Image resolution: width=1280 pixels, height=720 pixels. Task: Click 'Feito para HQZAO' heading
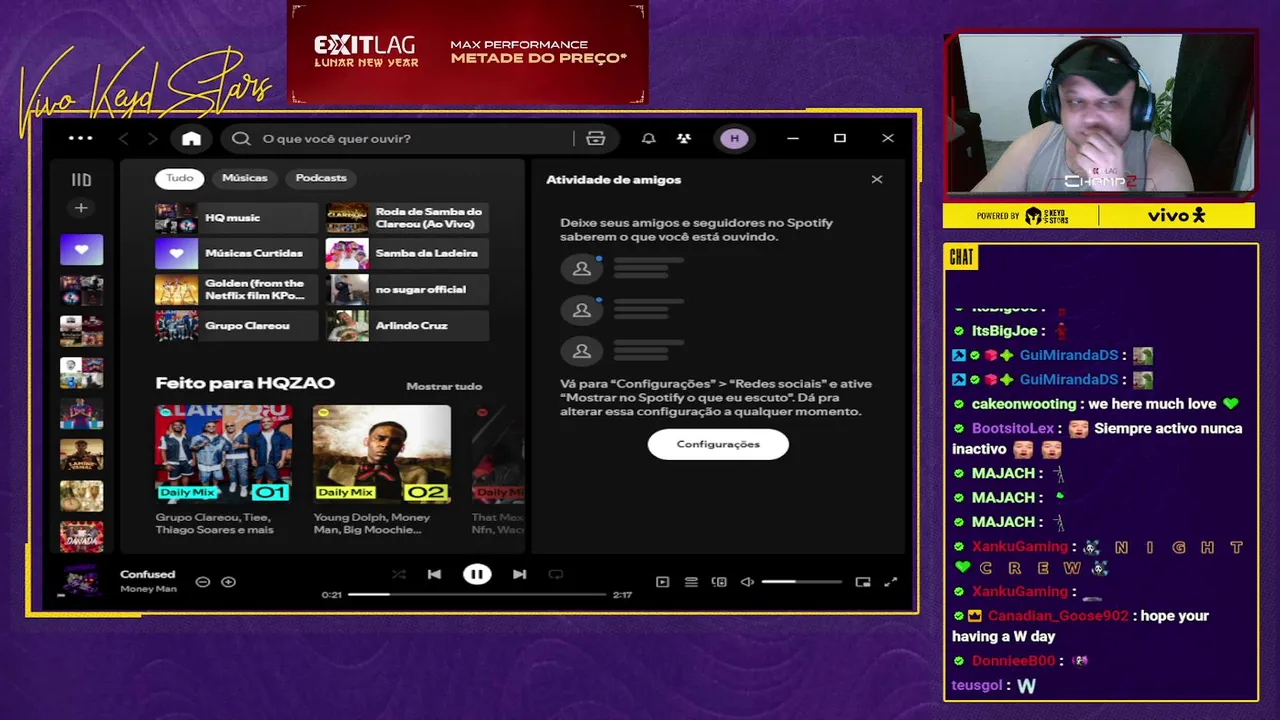pos(245,383)
